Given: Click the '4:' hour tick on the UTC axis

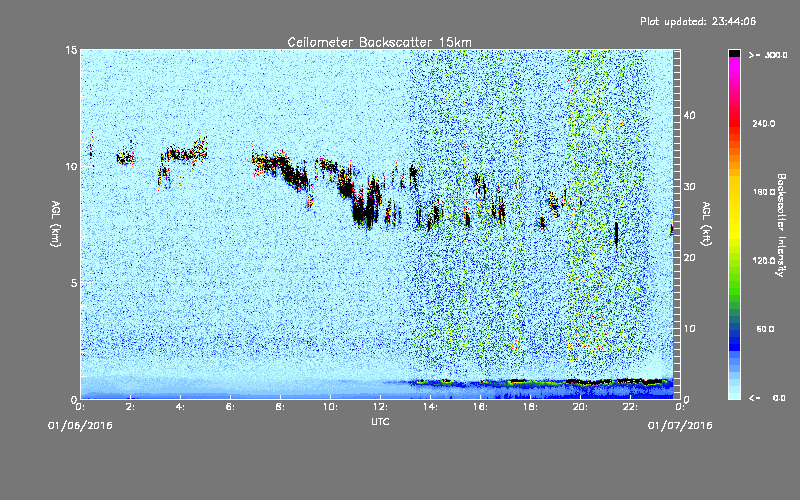Looking at the screenshot, I should (x=181, y=407).
